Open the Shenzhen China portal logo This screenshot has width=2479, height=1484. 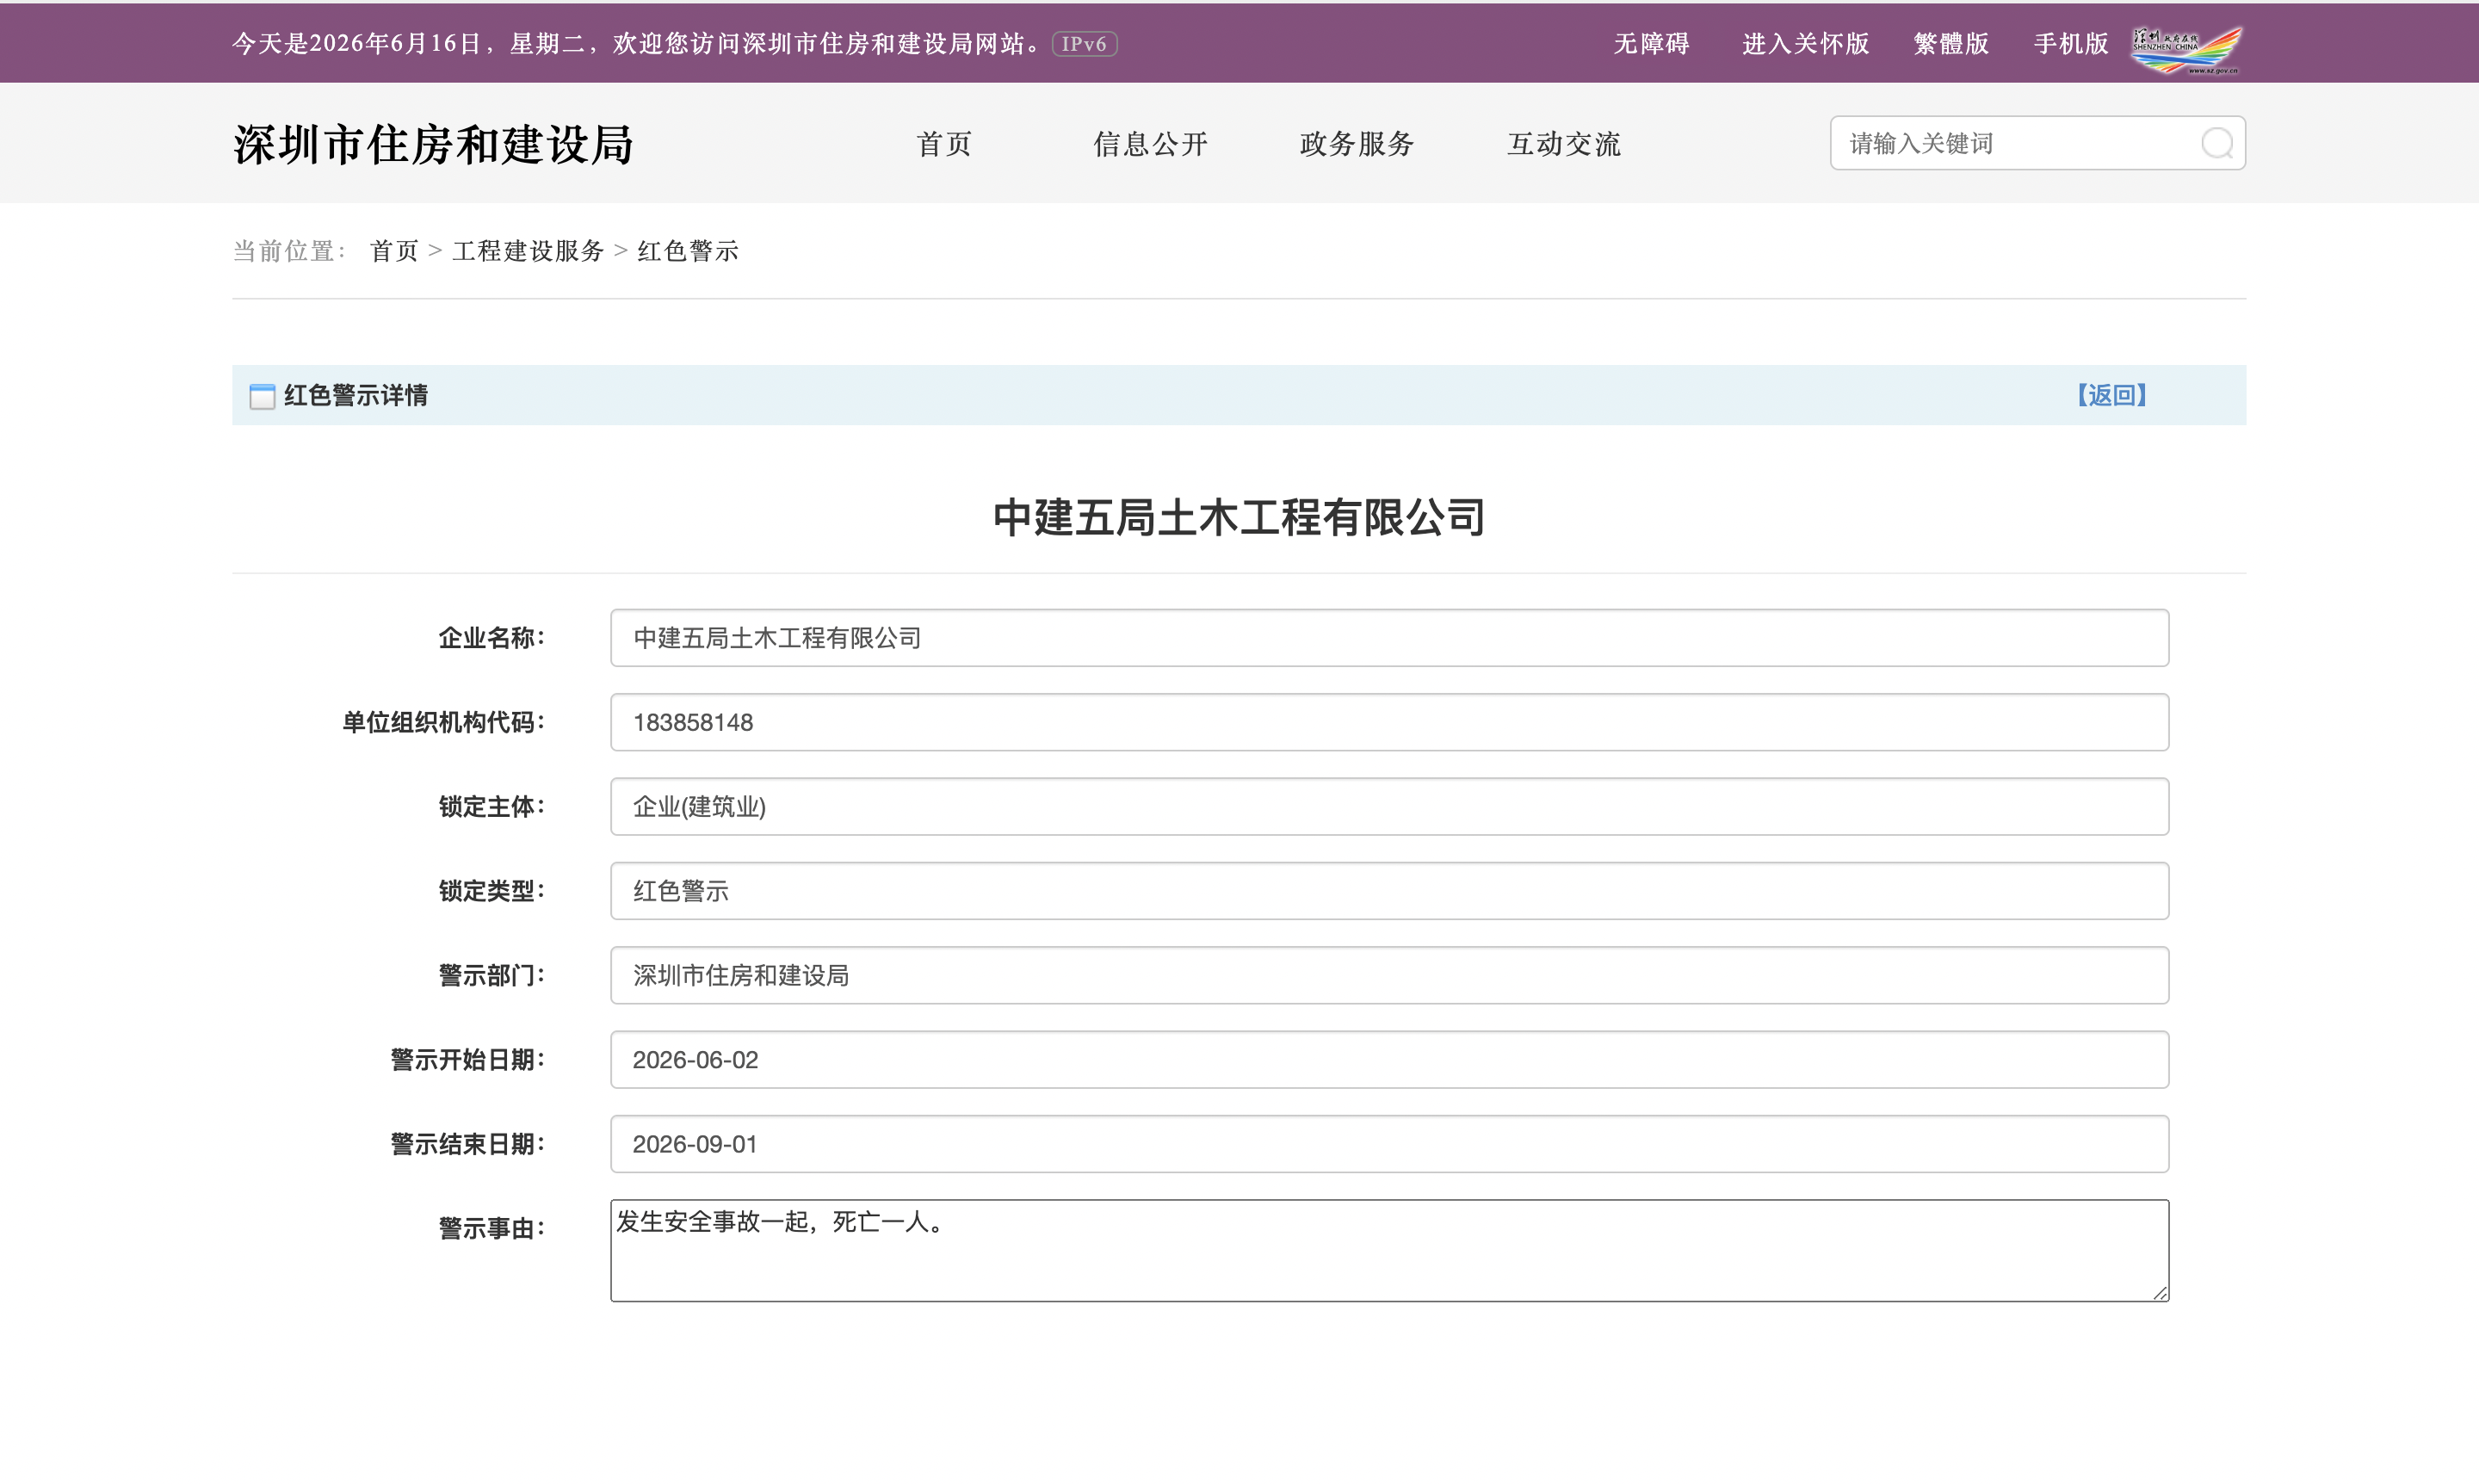click(2186, 50)
